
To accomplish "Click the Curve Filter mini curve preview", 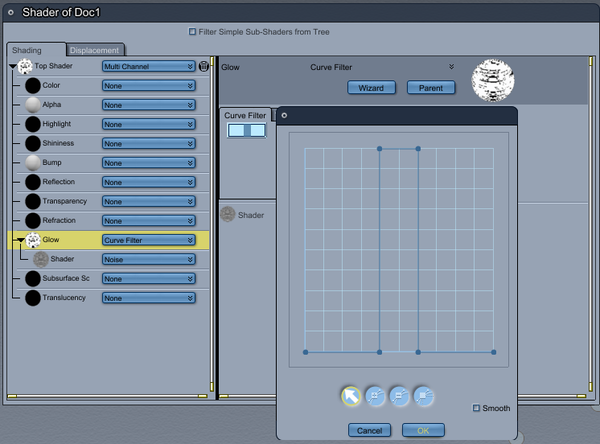I will (x=246, y=131).
